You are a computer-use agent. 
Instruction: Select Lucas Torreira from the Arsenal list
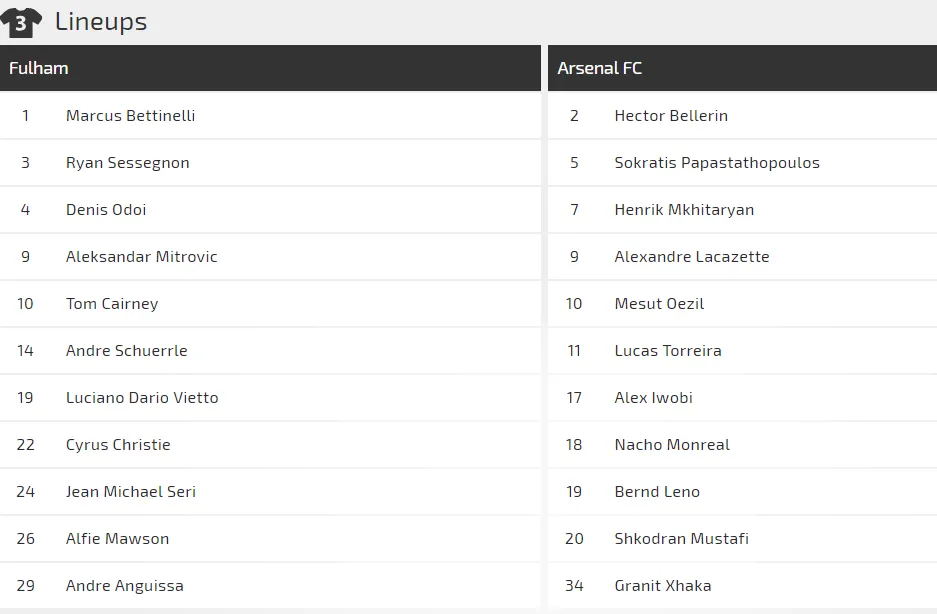tap(668, 351)
